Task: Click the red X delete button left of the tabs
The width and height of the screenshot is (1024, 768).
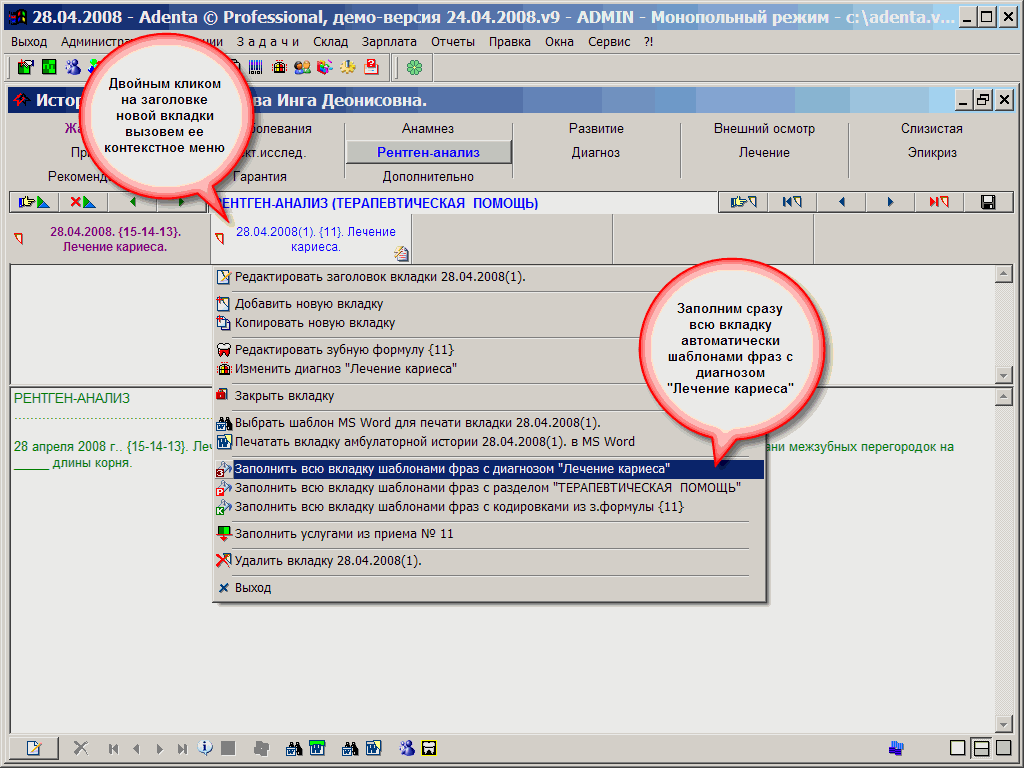Action: 82,202
